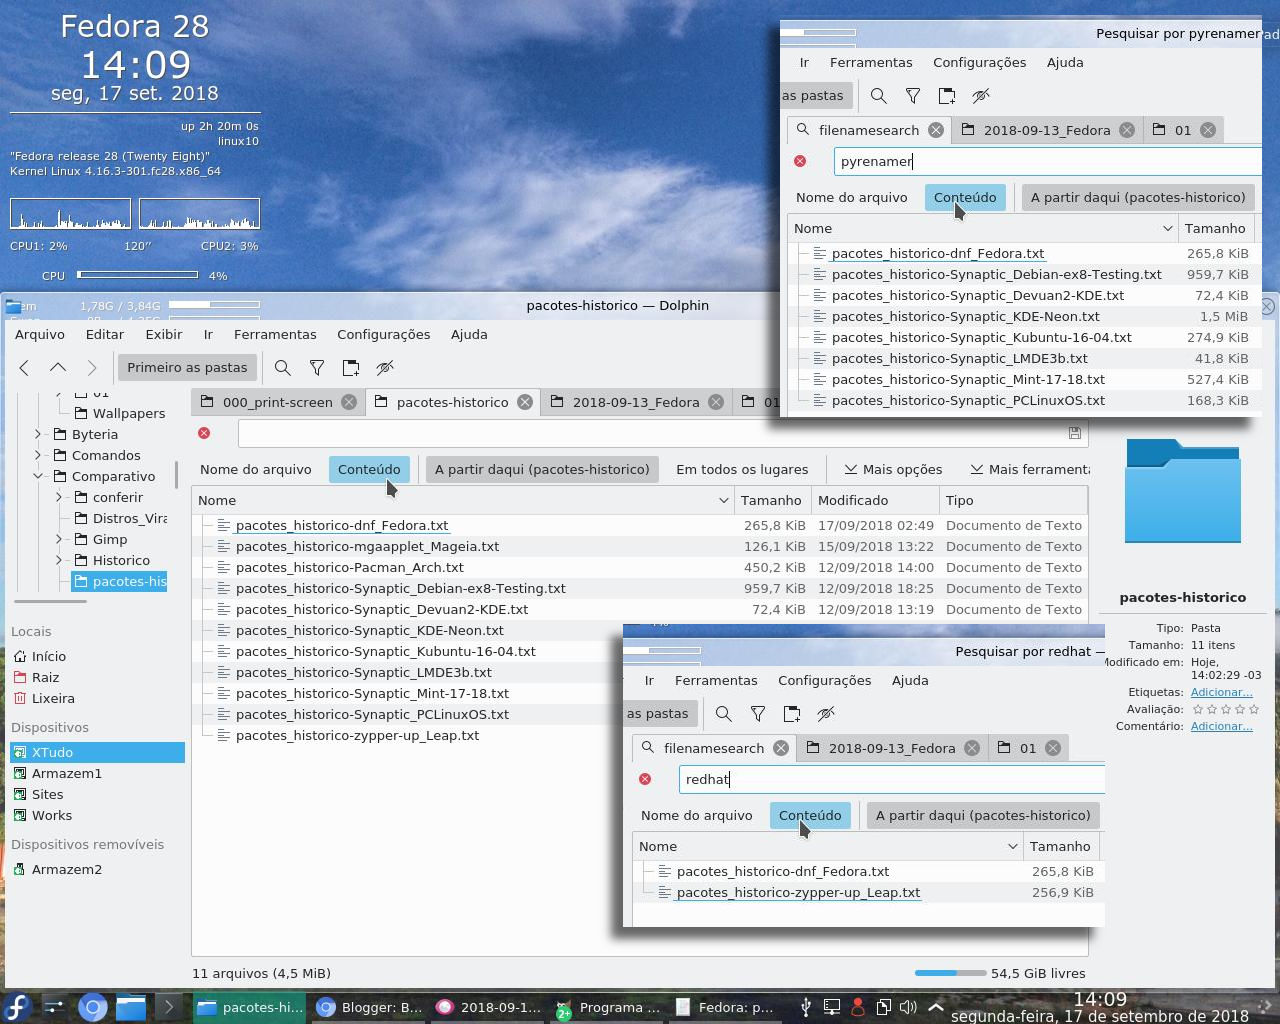Go up one folder in Dolphin toolbar
The image size is (1280, 1024).
pyautogui.click(x=58, y=368)
